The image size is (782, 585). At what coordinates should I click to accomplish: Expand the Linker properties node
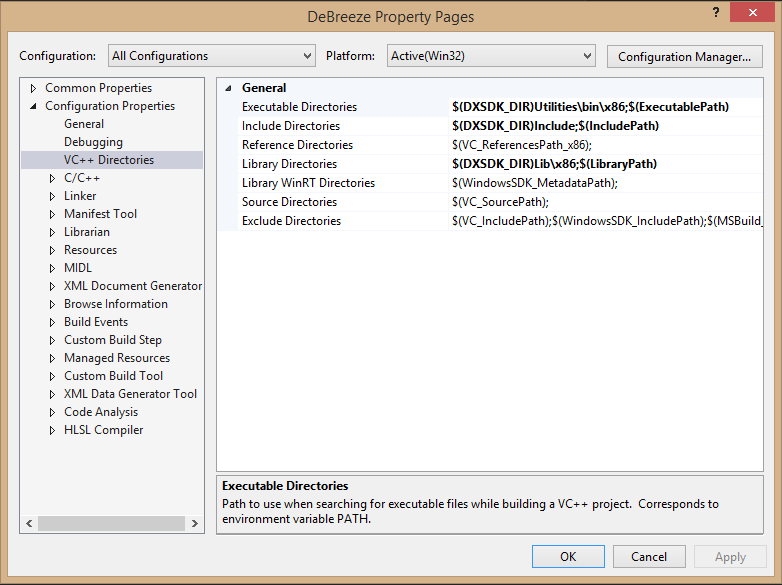(x=53, y=196)
